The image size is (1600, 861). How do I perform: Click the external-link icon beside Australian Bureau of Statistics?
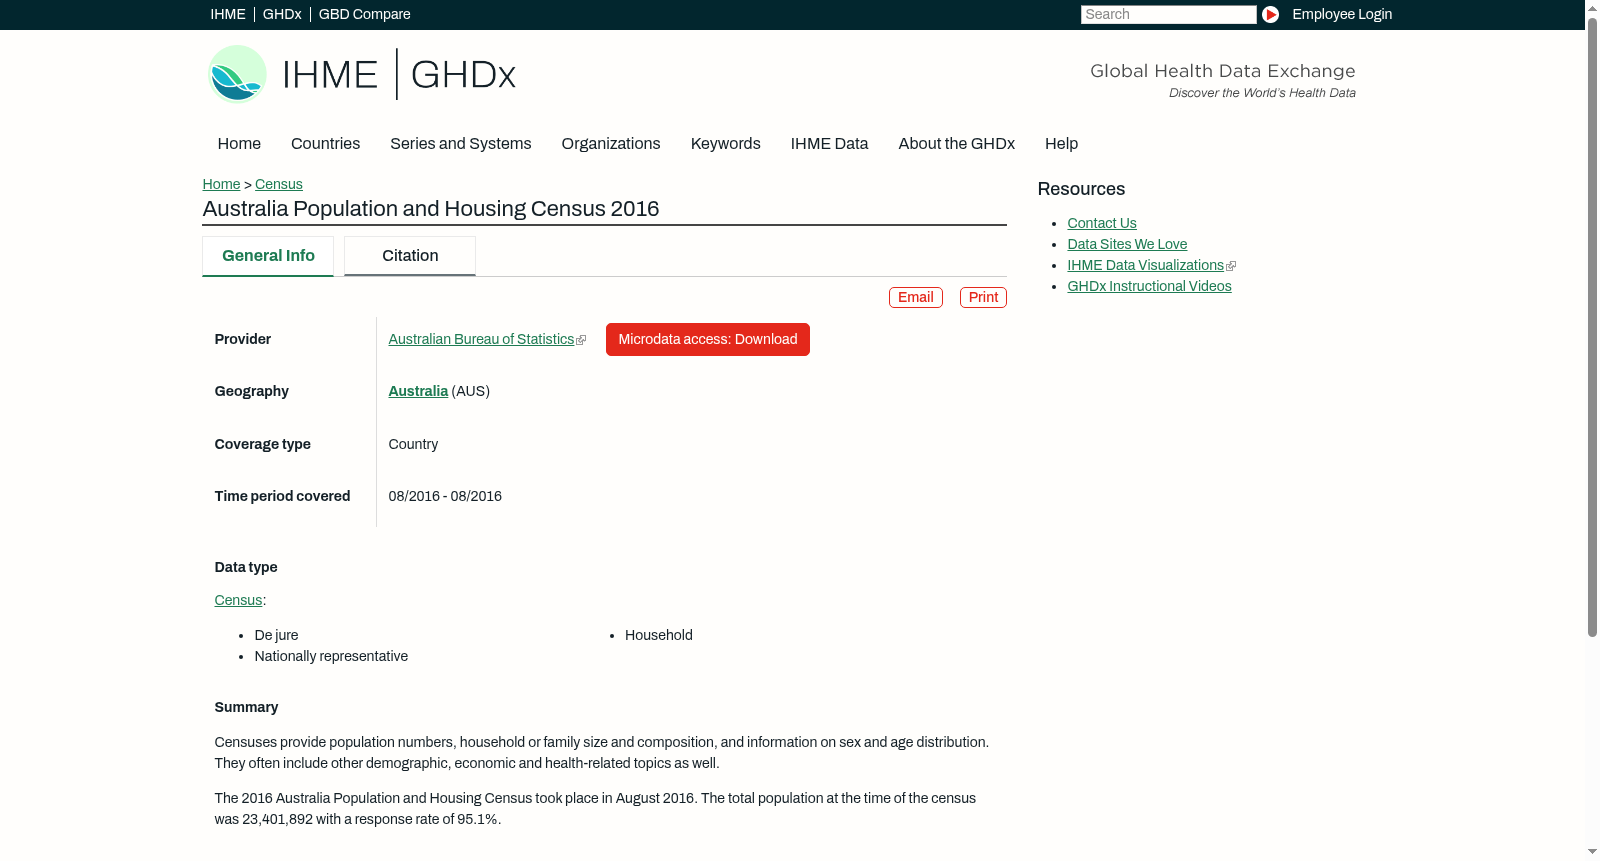coord(581,340)
